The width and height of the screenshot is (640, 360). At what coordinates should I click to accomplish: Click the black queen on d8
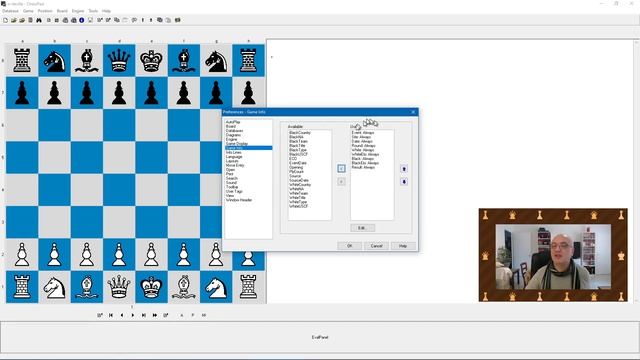click(119, 60)
